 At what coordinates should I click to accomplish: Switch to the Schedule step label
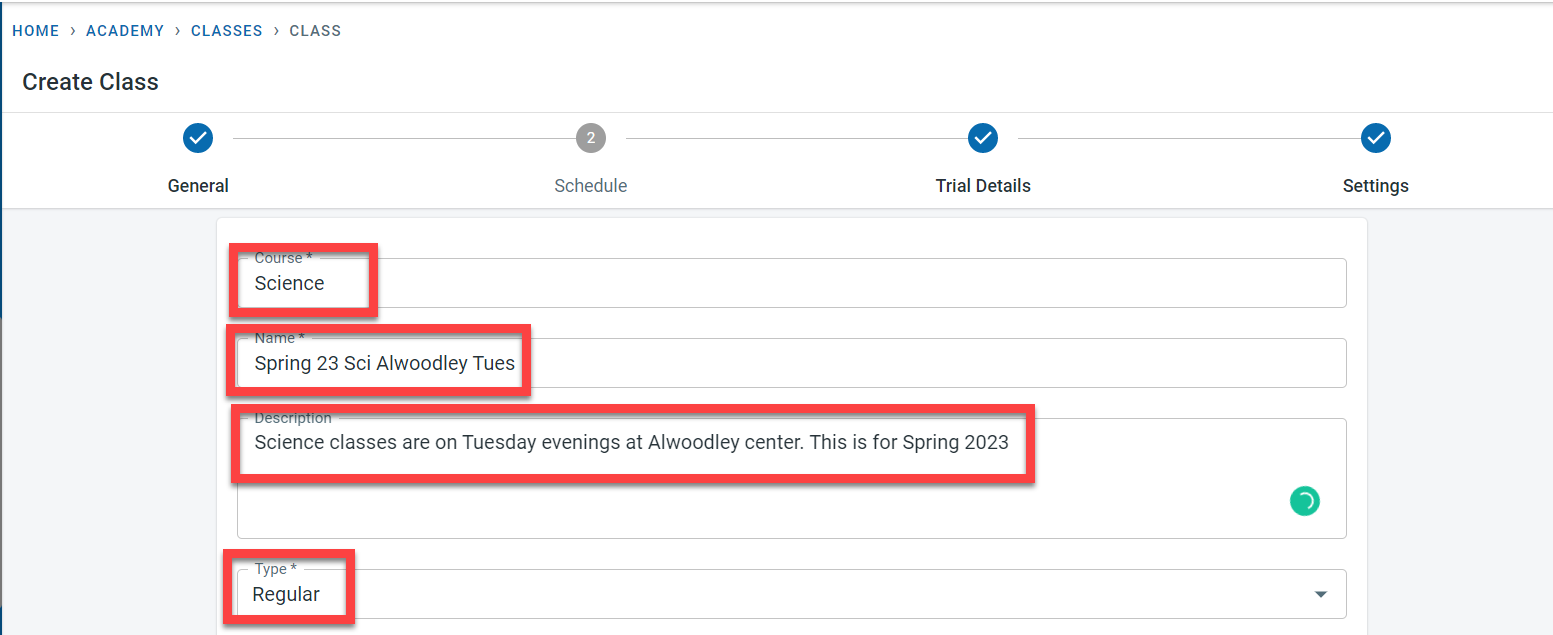591,186
